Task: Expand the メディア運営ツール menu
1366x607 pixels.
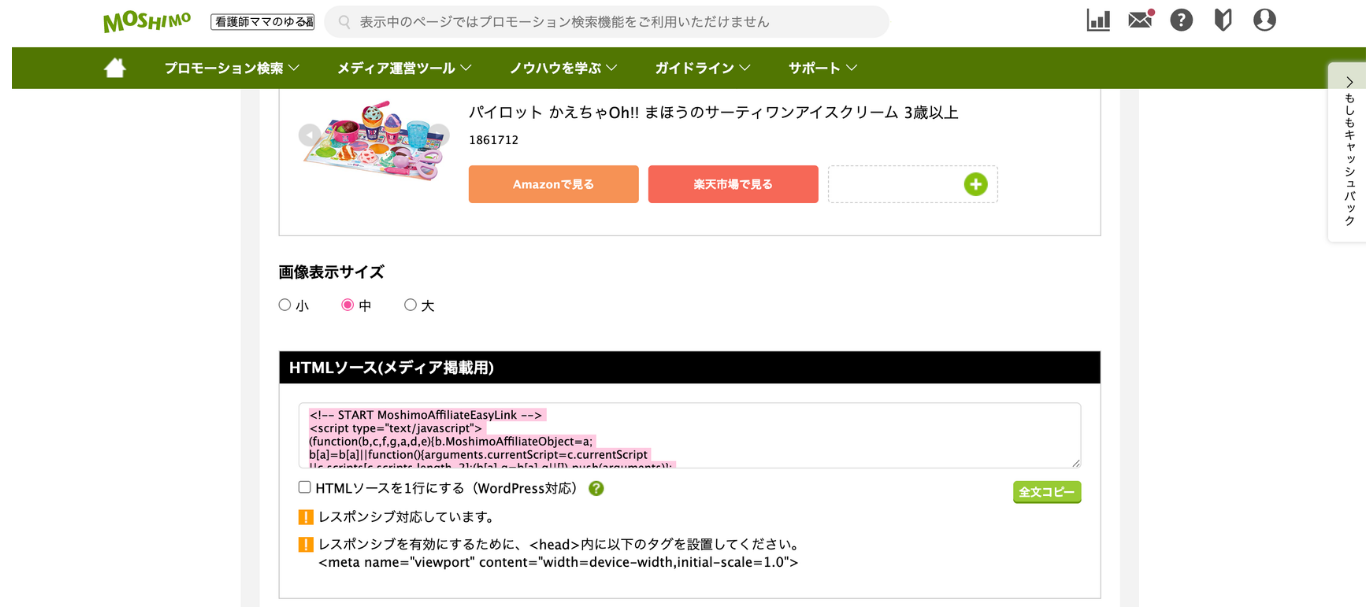Action: pos(404,68)
